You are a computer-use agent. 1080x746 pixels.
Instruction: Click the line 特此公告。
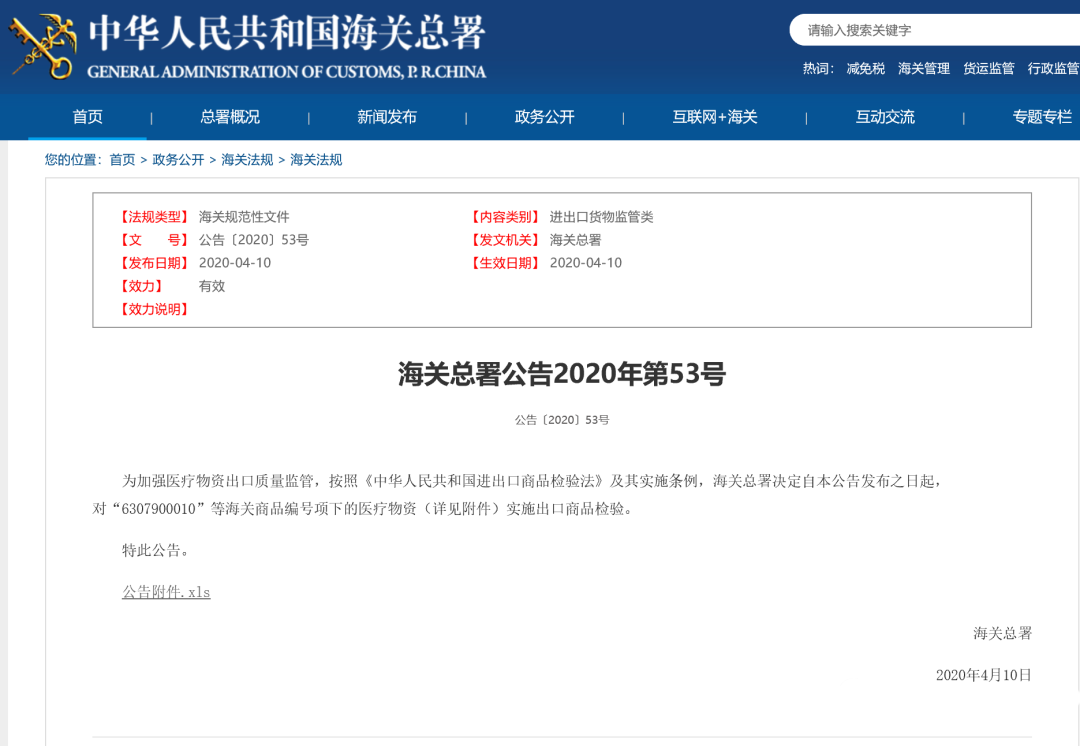pyautogui.click(x=156, y=550)
